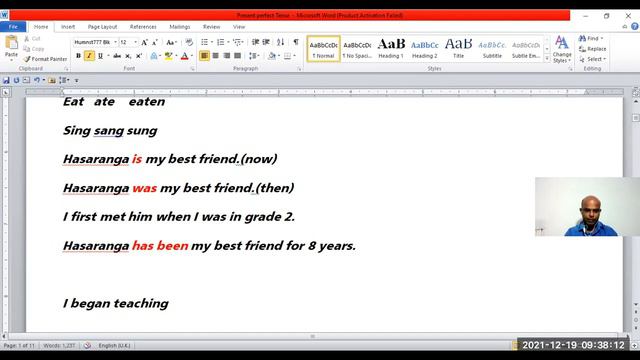Toggle Align Text Left
The height and width of the screenshot is (360, 640).
204,56
